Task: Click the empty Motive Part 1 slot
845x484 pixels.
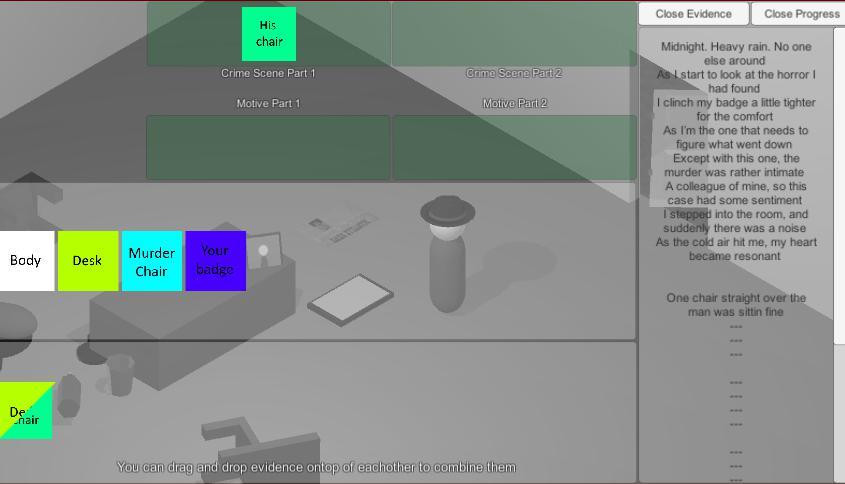Action: 268,147
